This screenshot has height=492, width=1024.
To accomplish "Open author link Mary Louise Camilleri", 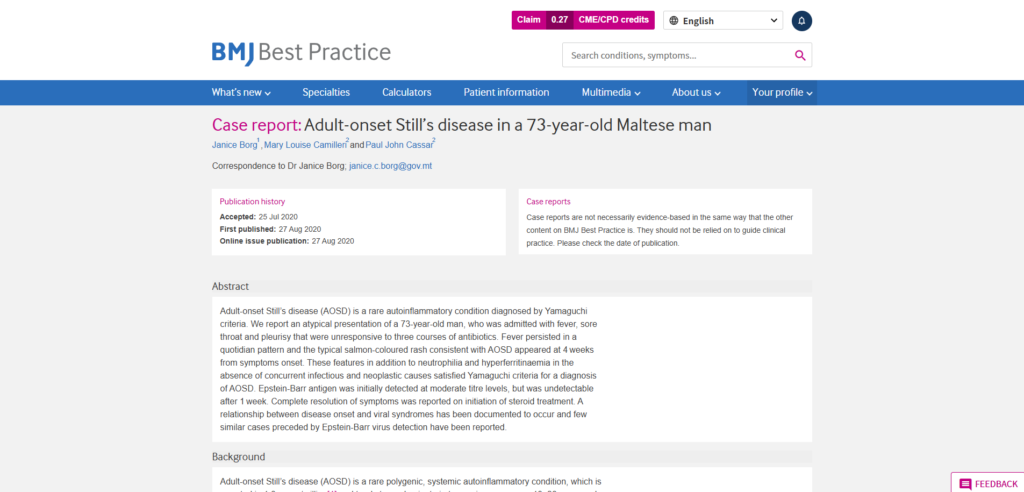I will pyautogui.click(x=304, y=145).
